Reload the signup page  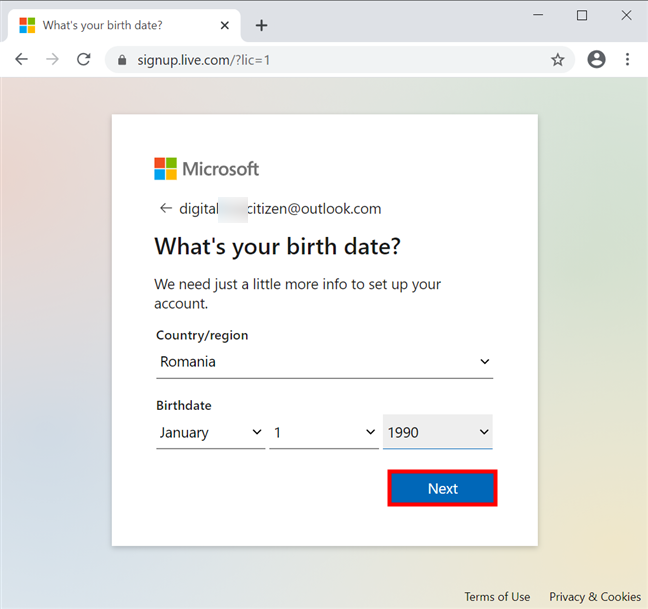(84, 60)
